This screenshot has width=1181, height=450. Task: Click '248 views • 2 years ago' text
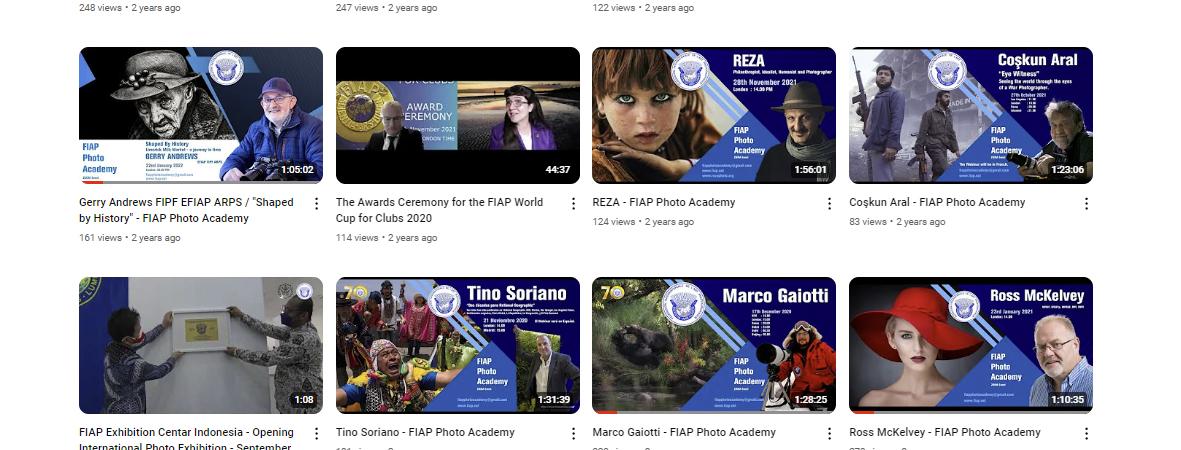[130, 8]
